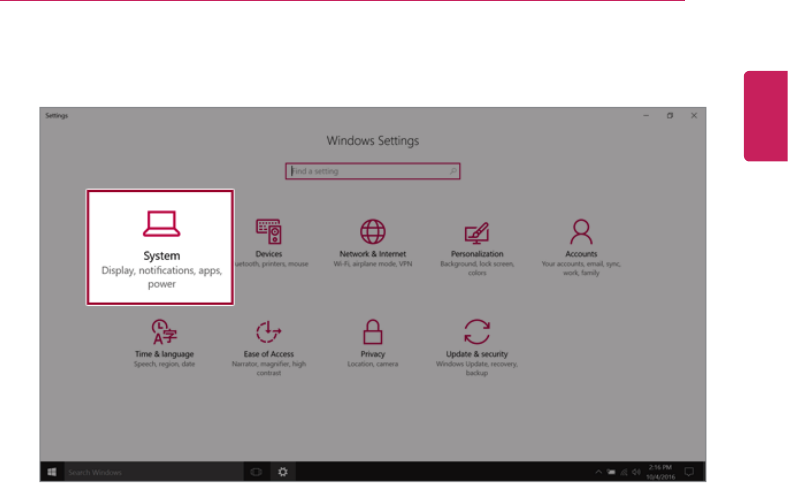Viewport: 788px width, 504px height.
Task: Open Accounts person icon
Action: click(x=581, y=232)
